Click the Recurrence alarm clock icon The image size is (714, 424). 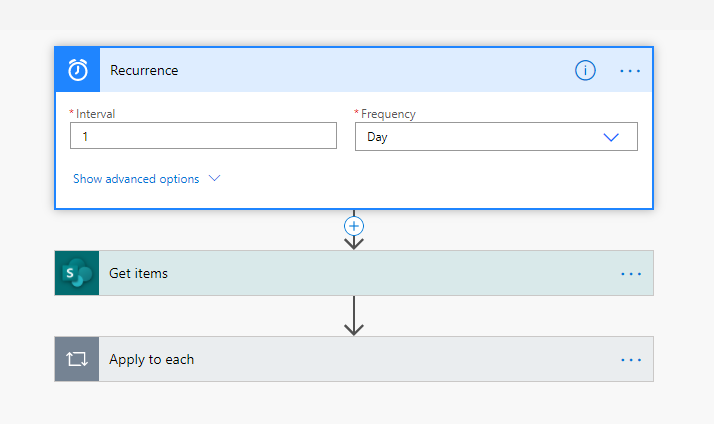[x=78, y=70]
